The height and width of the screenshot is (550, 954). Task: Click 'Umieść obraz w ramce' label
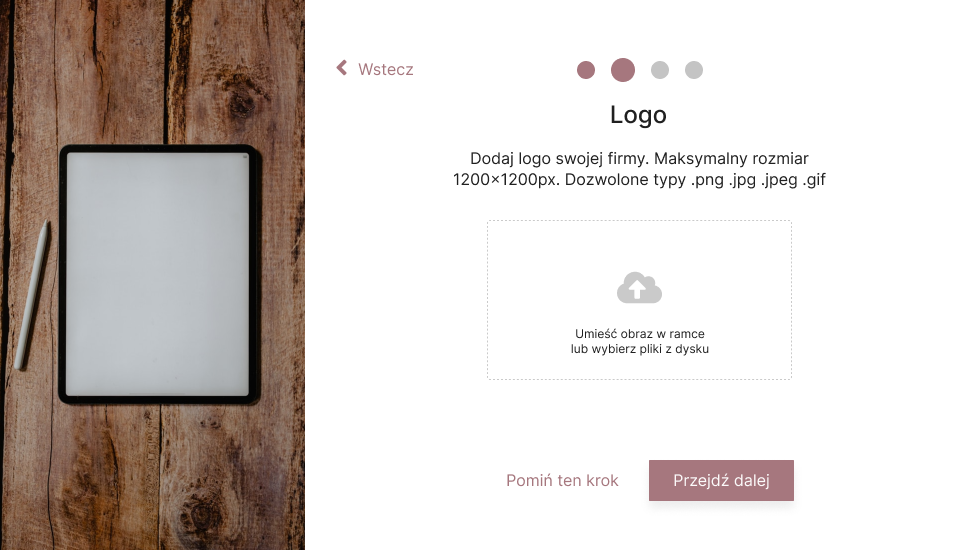639,333
